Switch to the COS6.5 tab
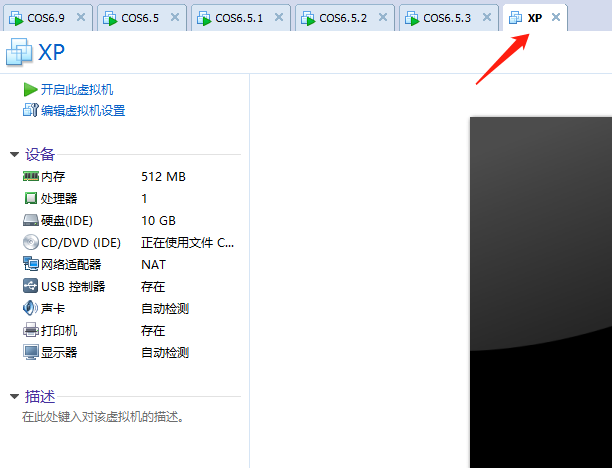Screen dimensions: 612x468 pos(140,18)
